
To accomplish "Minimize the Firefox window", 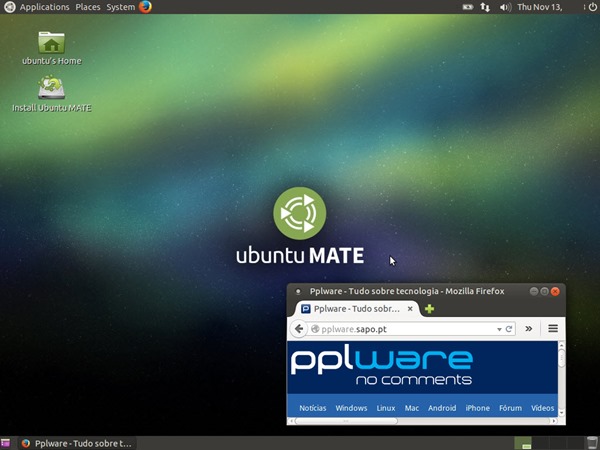I will coord(533,292).
